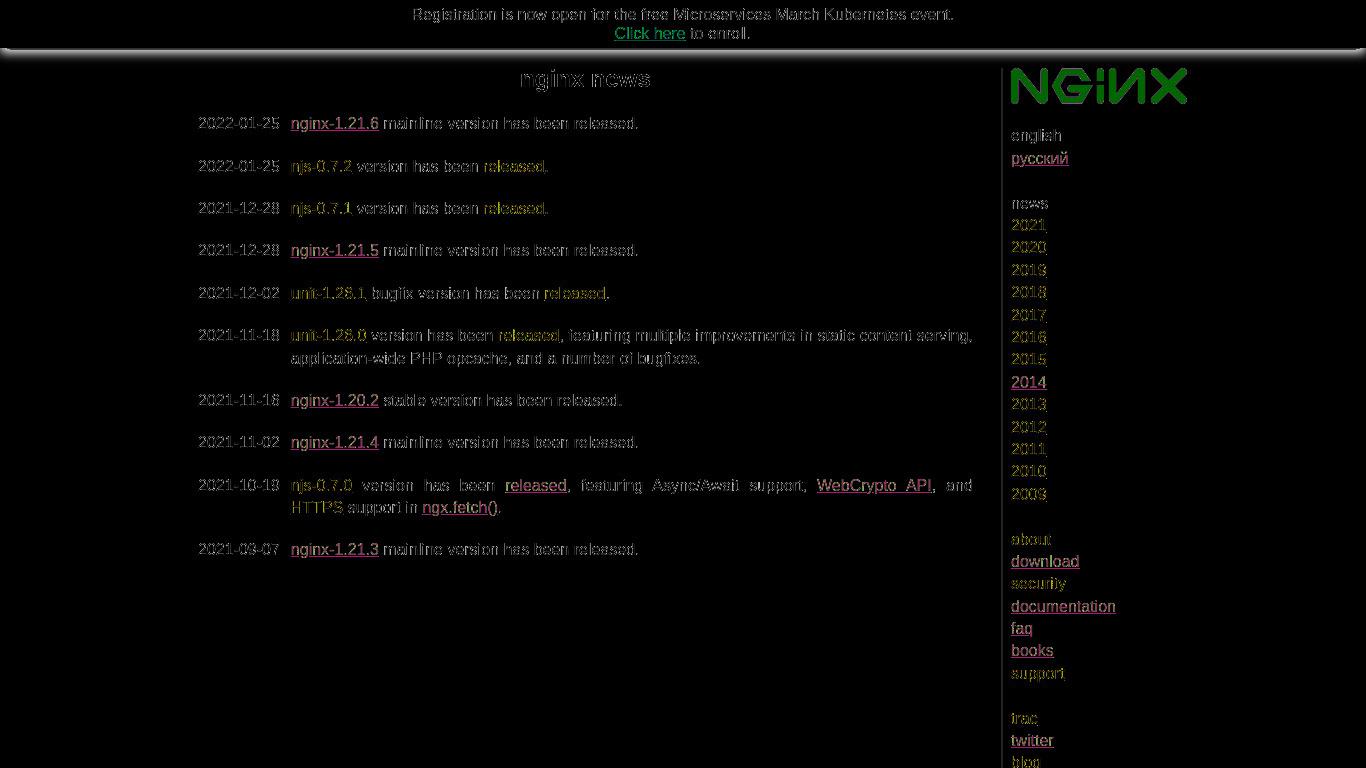This screenshot has height=768, width=1366.
Task: Select the date 2021-11-16
Action: [x=239, y=401]
